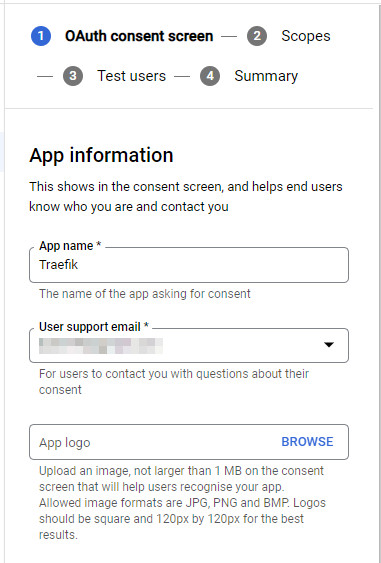
Task: Expand the User support email dropdown arrow
Action: [329, 345]
